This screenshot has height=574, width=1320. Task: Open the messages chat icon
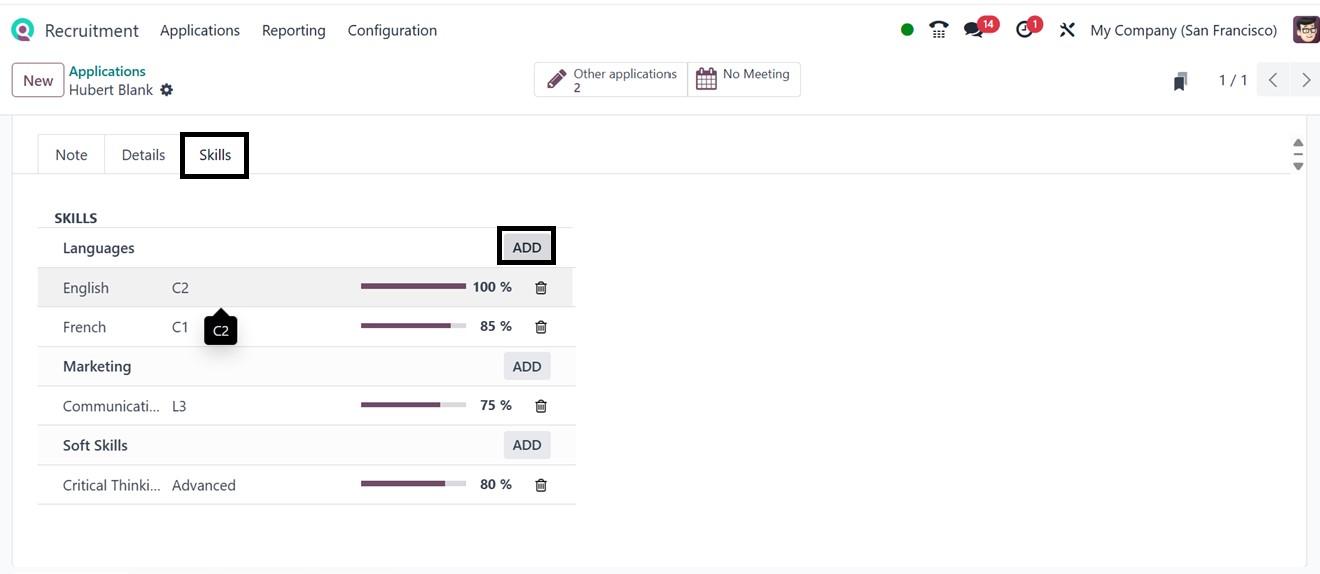(x=973, y=30)
